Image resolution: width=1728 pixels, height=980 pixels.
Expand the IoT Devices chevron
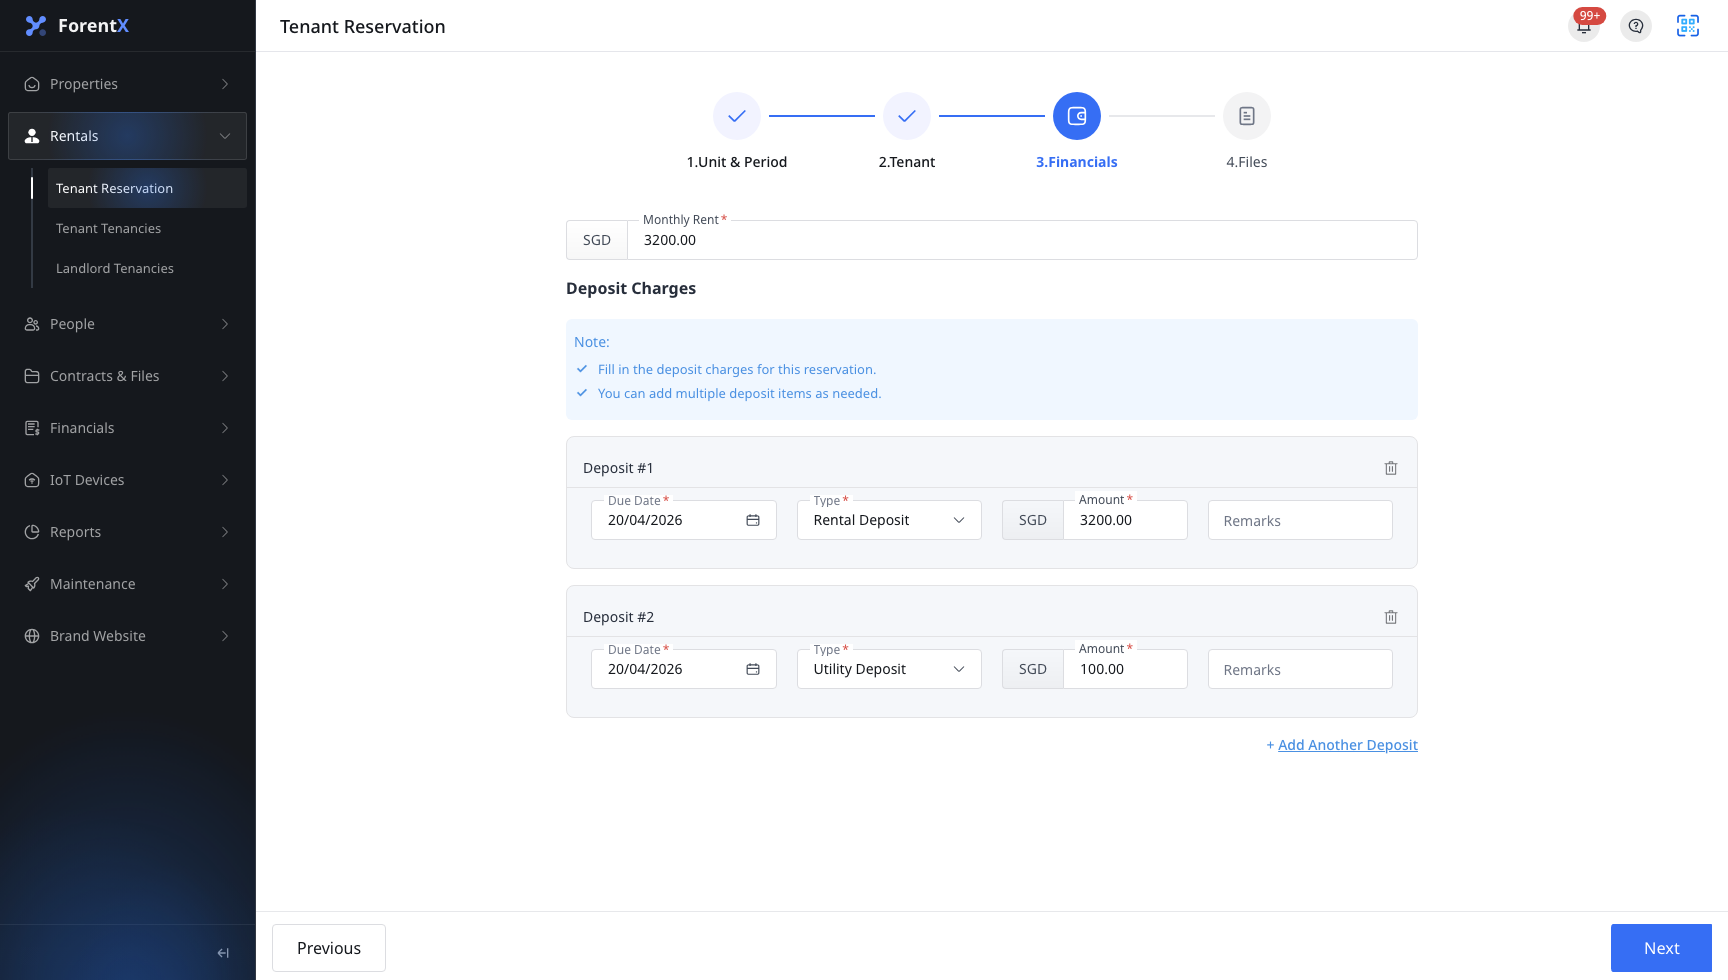[x=225, y=480]
